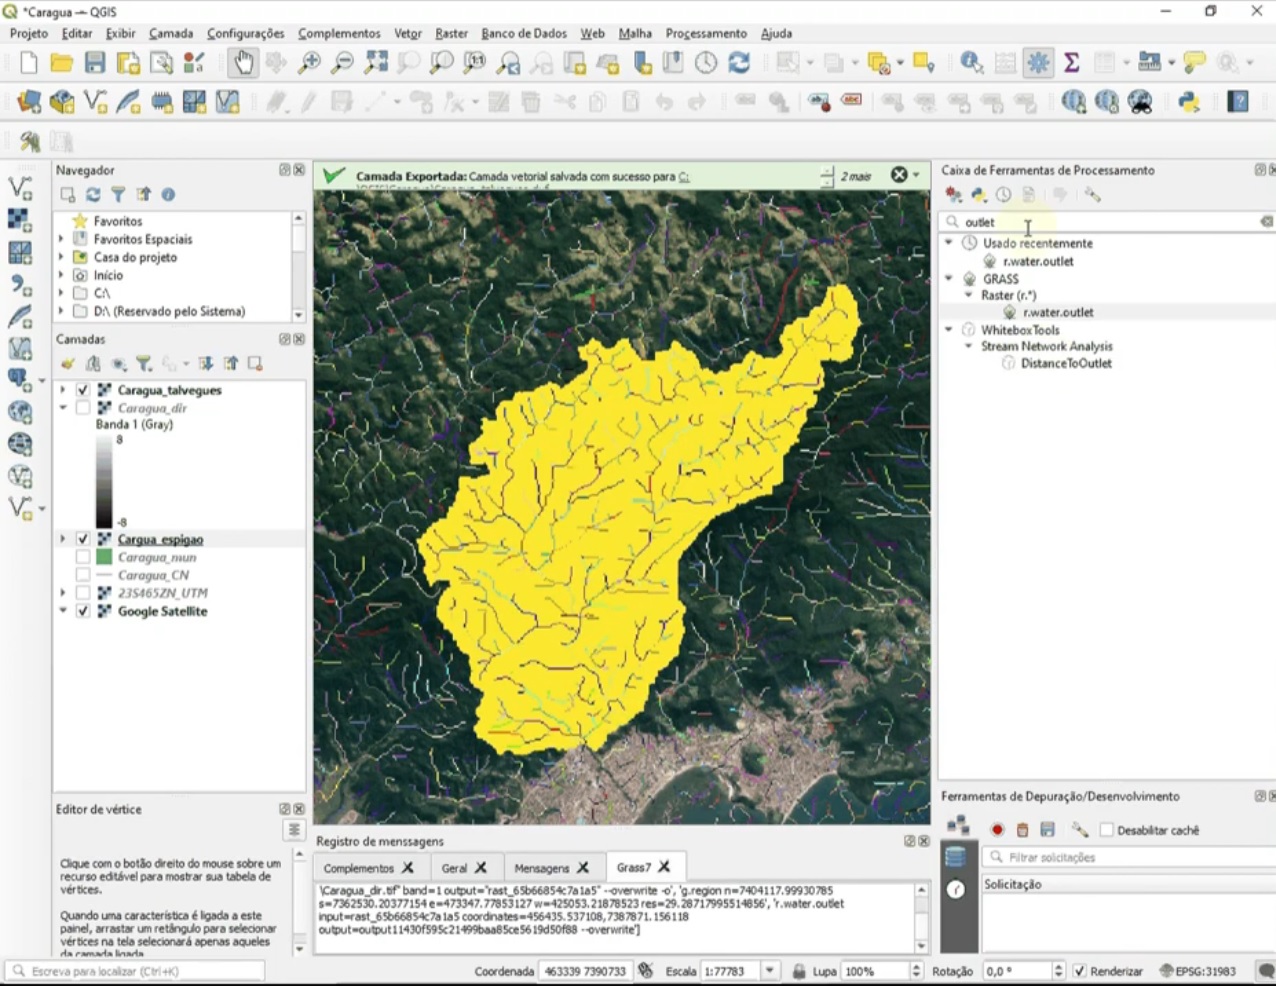
Task: Select the Pan Map hand tool
Action: click(x=243, y=63)
